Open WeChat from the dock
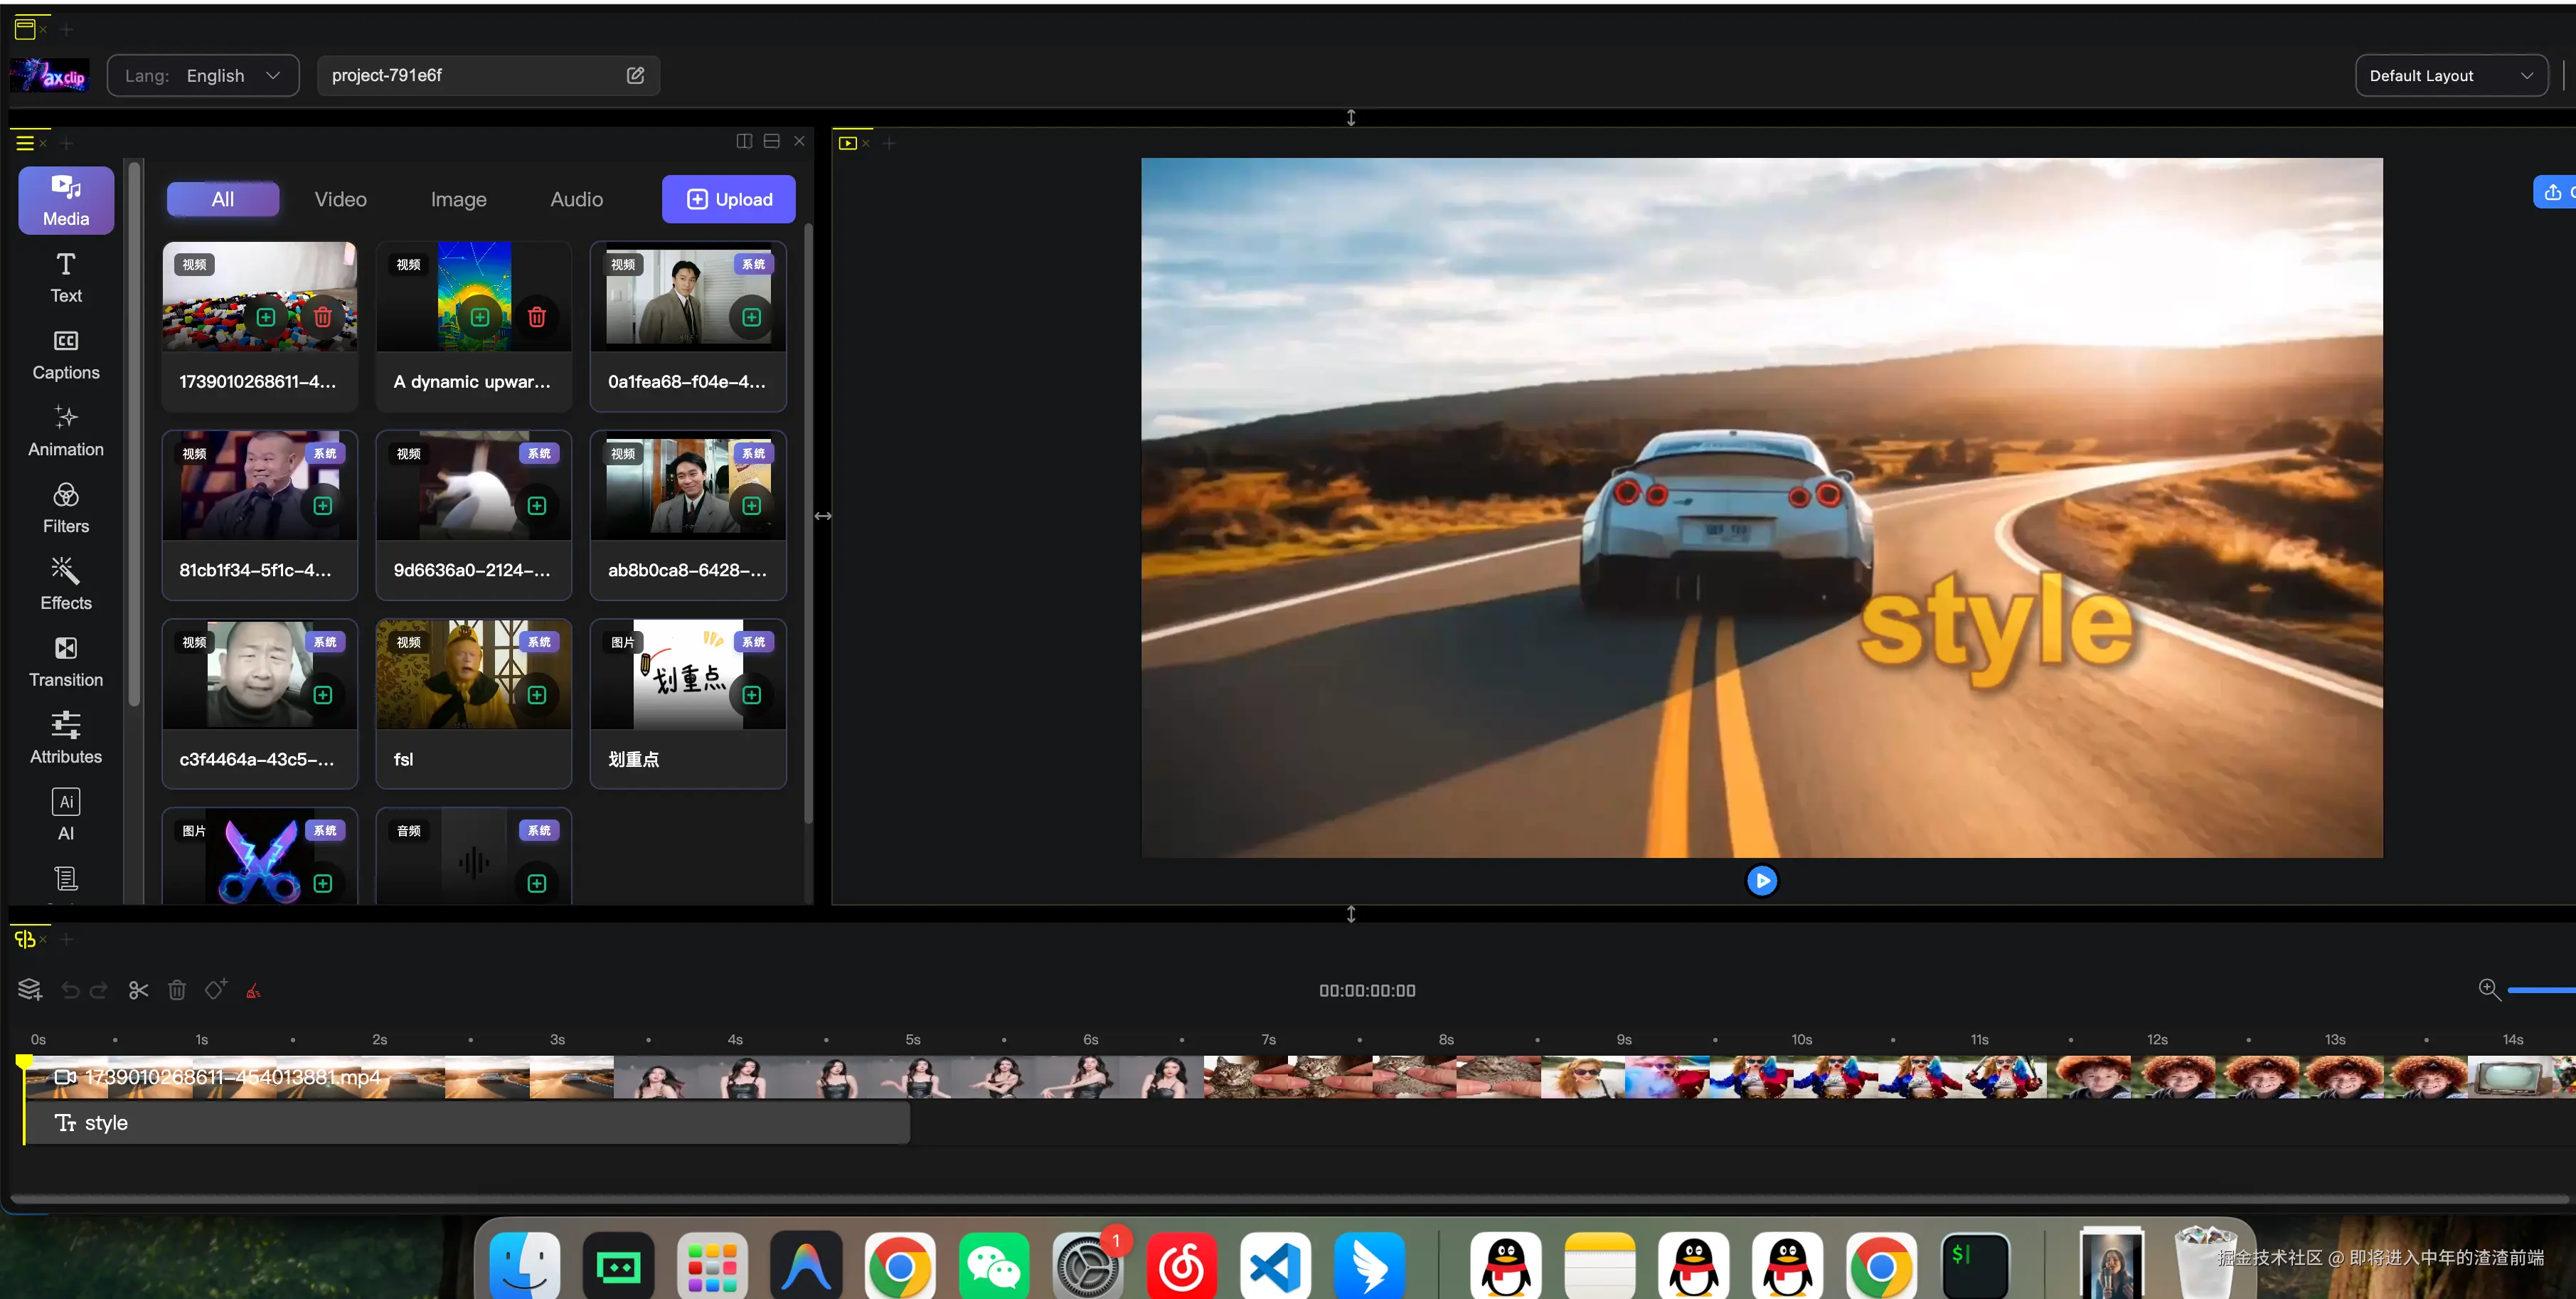Image resolution: width=2576 pixels, height=1299 pixels. tap(993, 1266)
